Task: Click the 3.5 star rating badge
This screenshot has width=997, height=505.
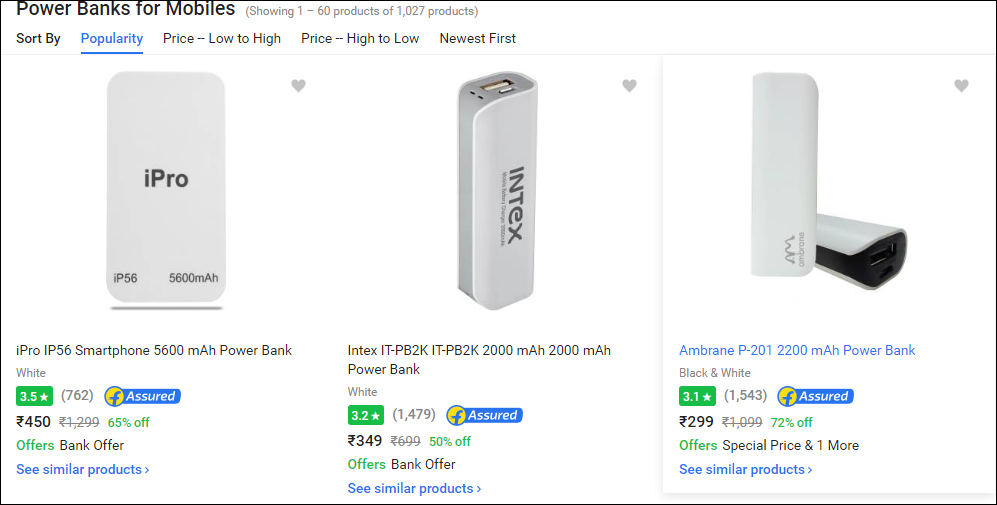Action: tap(34, 396)
